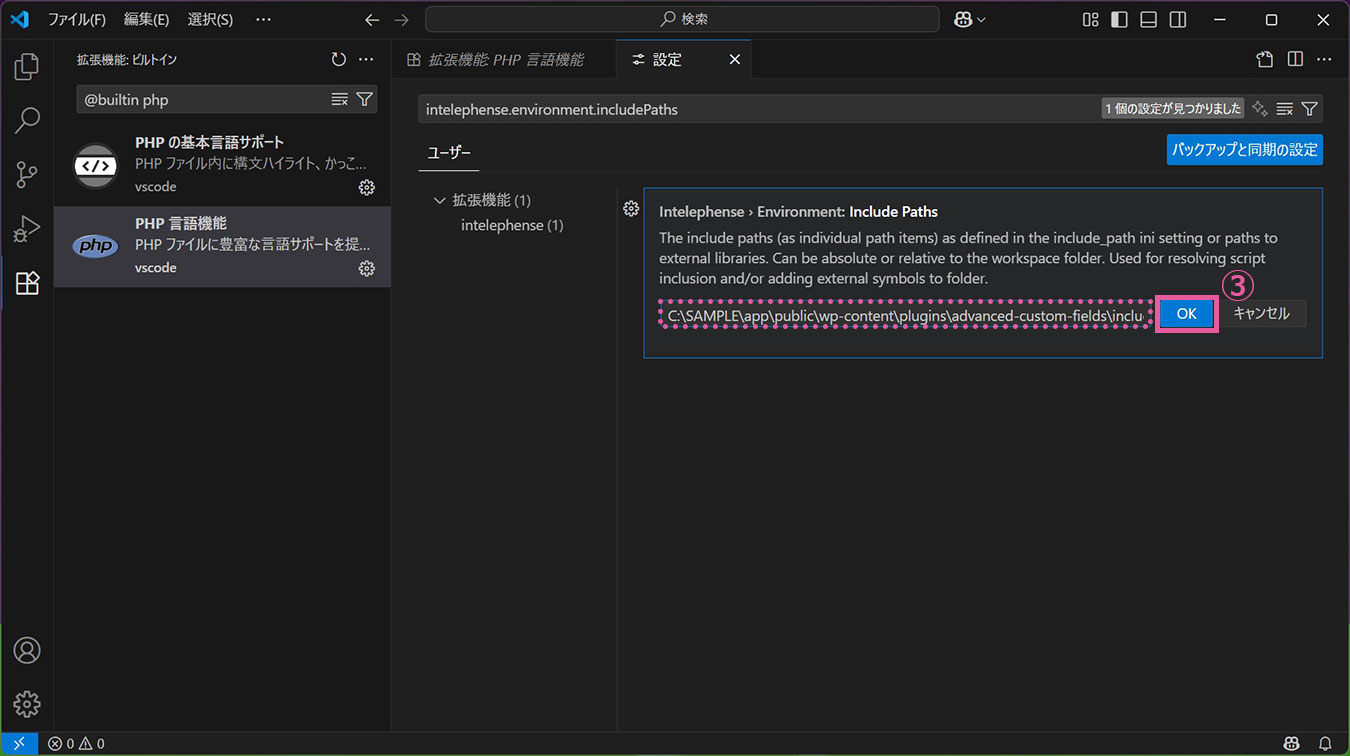Clear the settings search input

coord(1285,109)
